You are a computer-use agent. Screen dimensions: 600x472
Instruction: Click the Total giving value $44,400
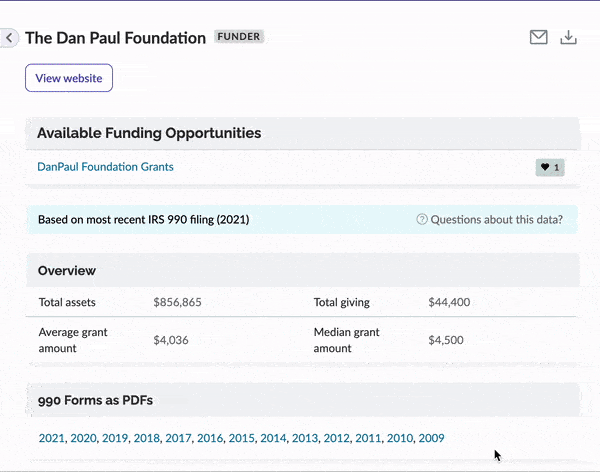point(449,302)
